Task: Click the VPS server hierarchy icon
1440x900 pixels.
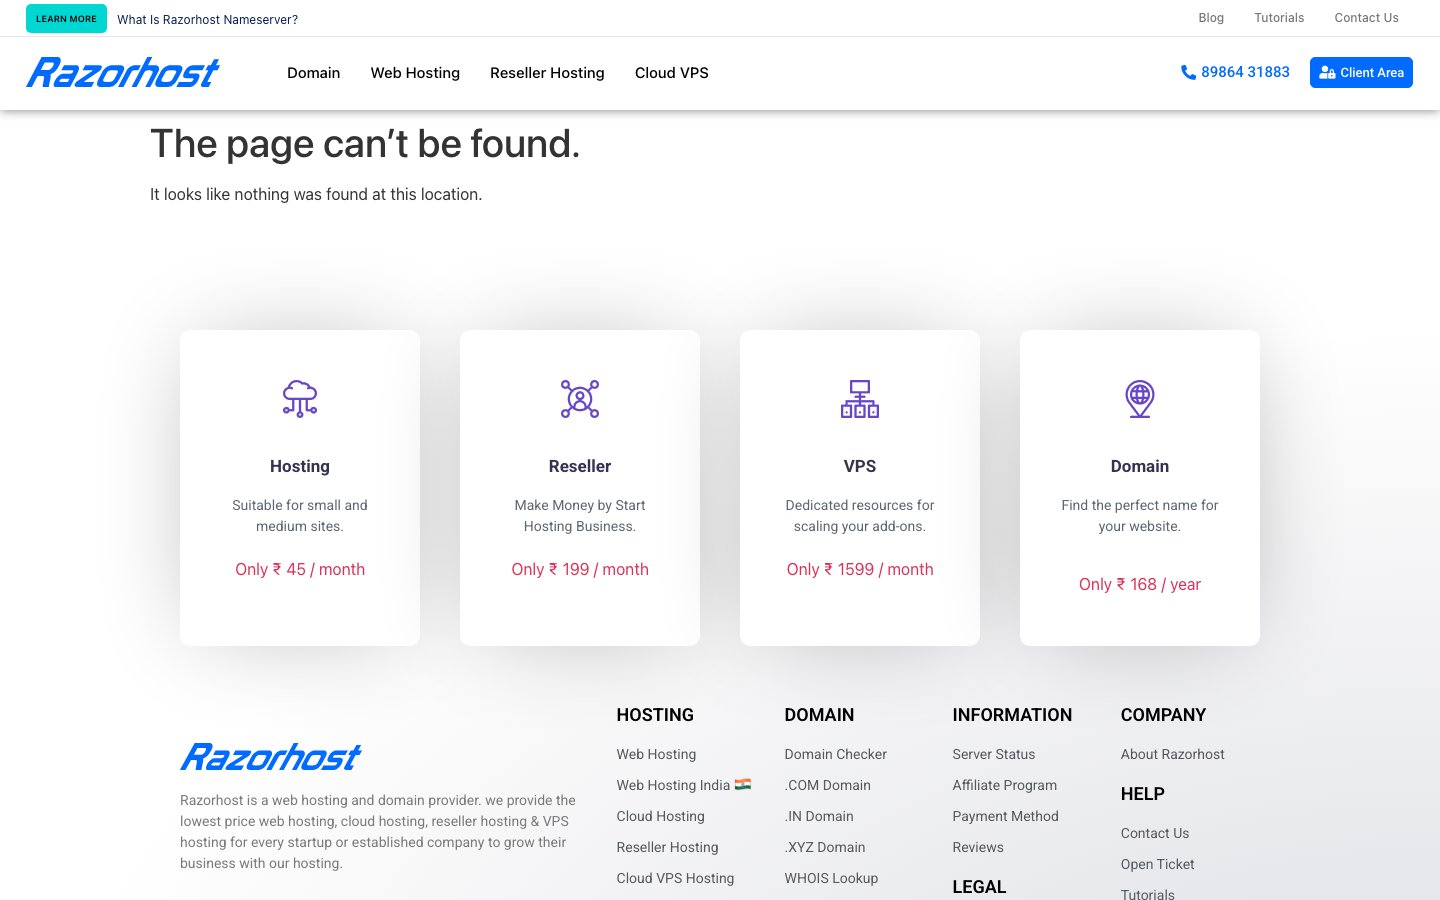Action: click(860, 398)
